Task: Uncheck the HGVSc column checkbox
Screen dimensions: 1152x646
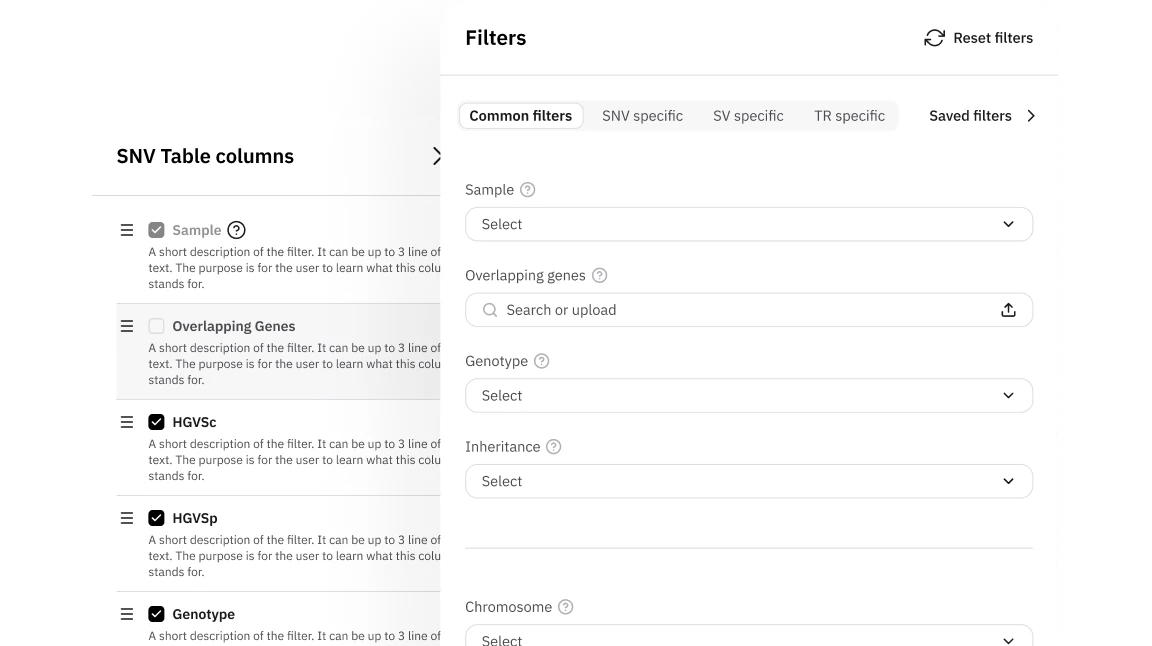Action: pos(156,422)
